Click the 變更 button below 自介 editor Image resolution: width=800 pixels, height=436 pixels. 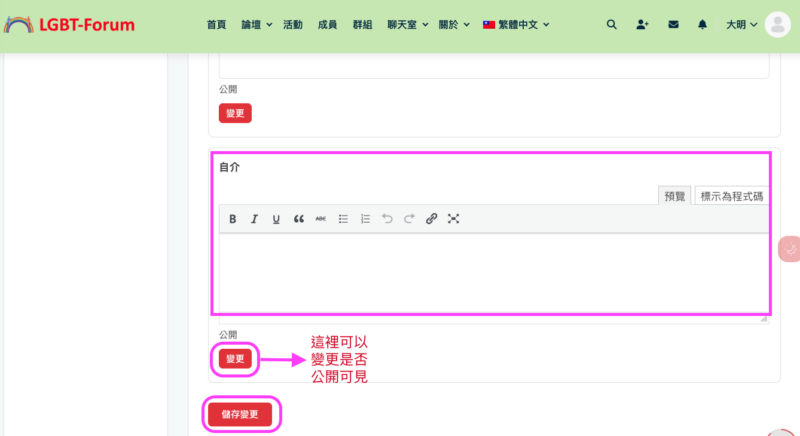pos(235,359)
